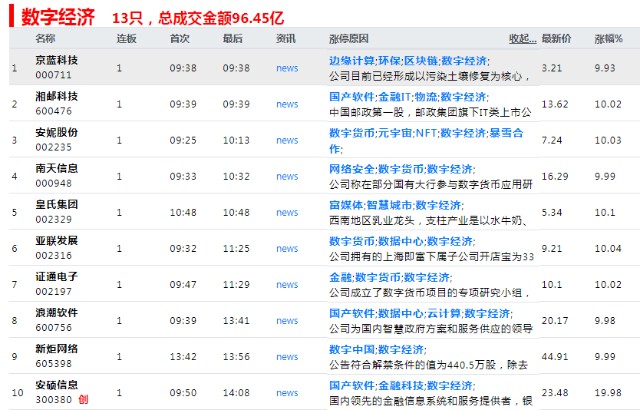The height and width of the screenshot is (410, 640).
Task: Click stock code 600756
Action: click(x=53, y=328)
